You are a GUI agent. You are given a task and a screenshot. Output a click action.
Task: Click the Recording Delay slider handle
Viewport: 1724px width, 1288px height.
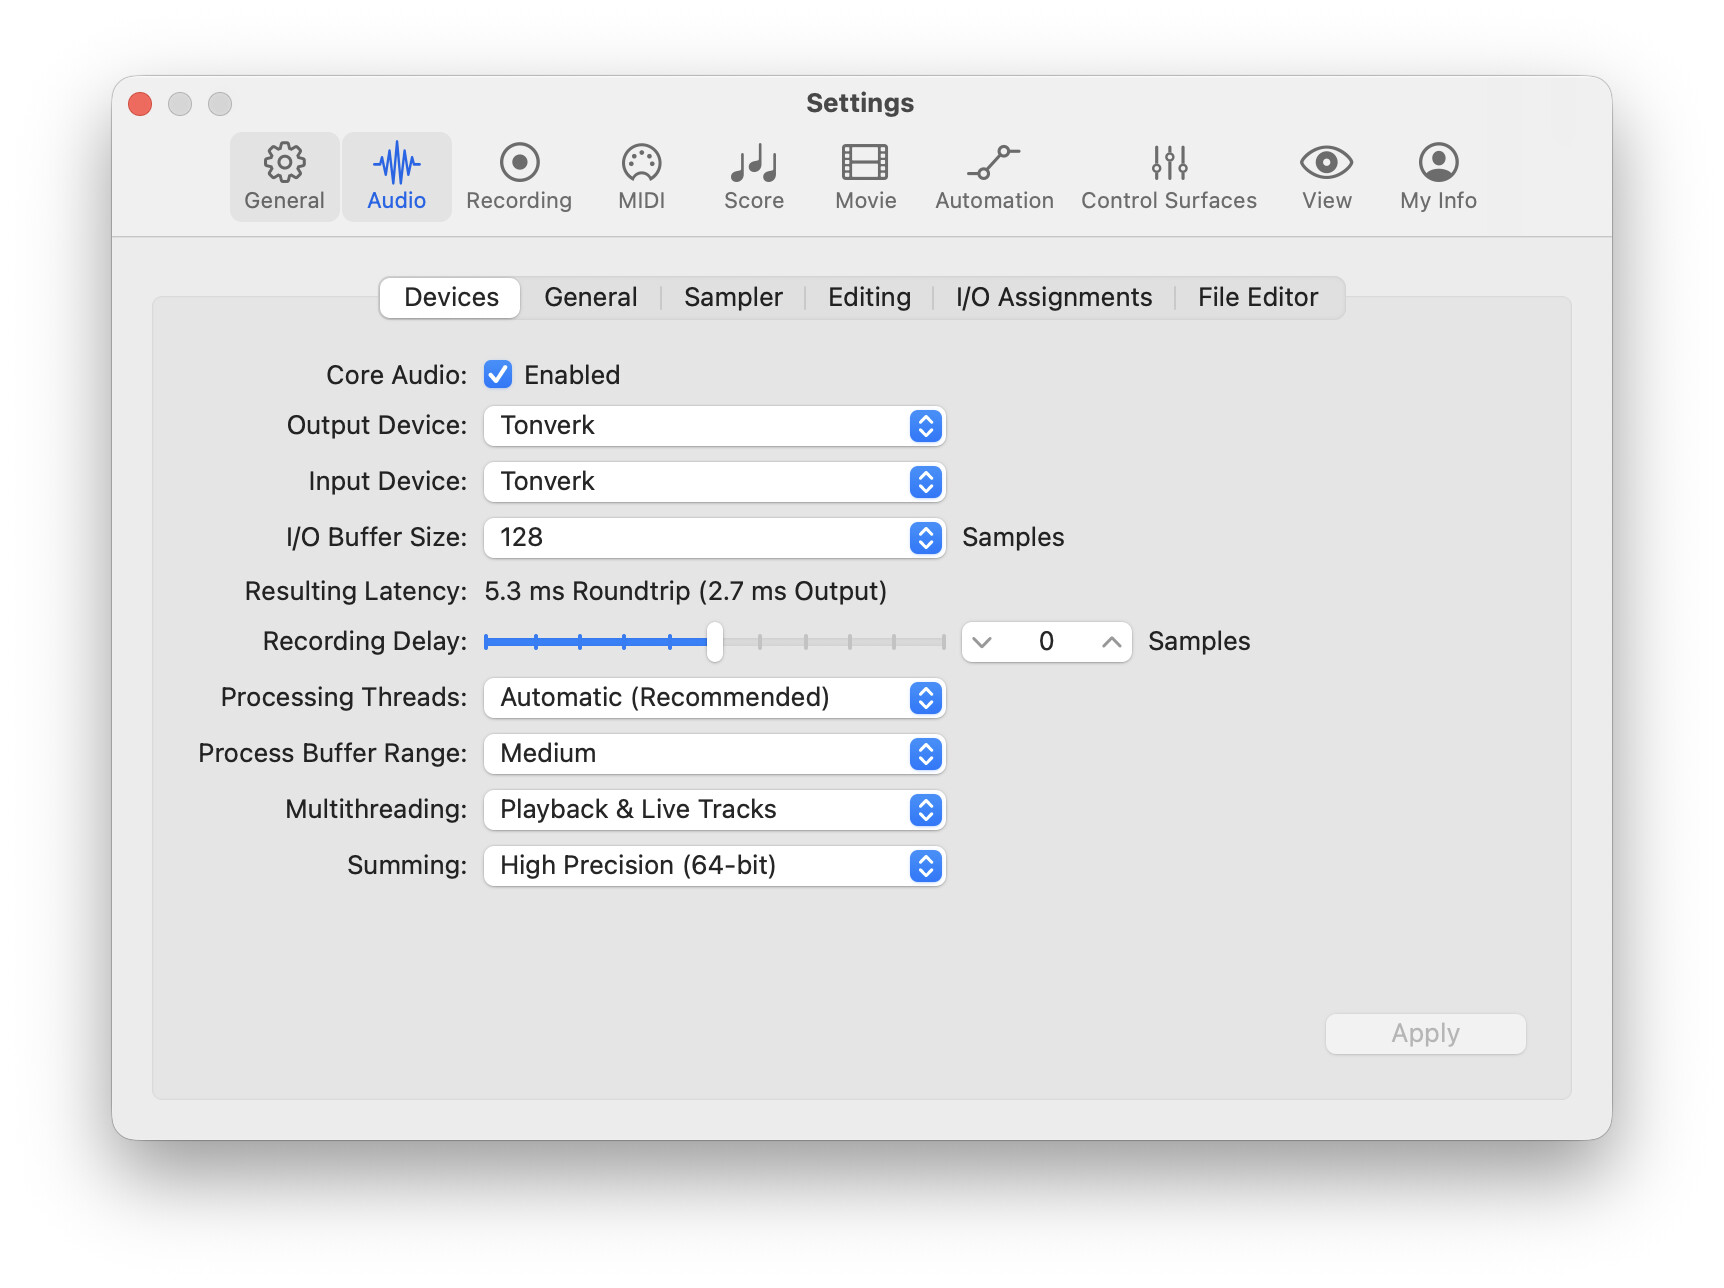pos(715,642)
